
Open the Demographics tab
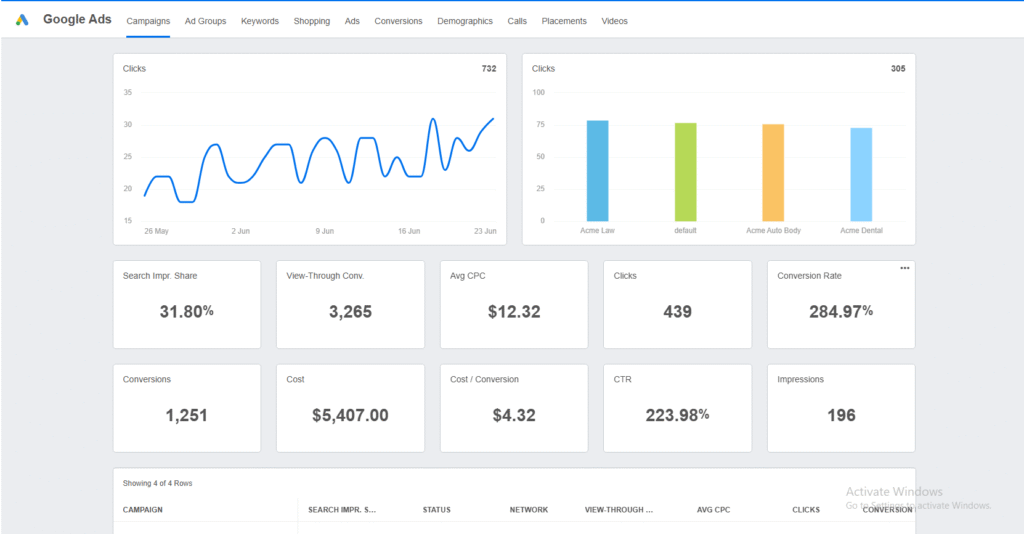465,21
